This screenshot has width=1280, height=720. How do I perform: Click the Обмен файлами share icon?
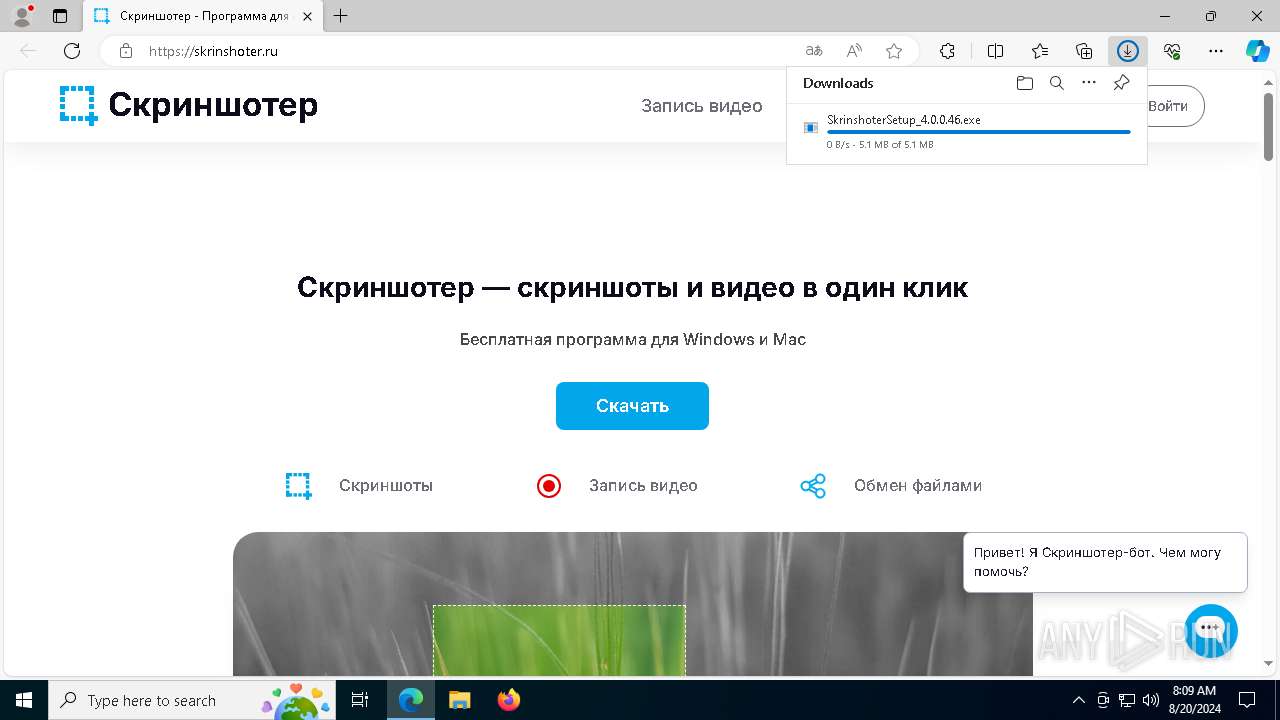(813, 486)
